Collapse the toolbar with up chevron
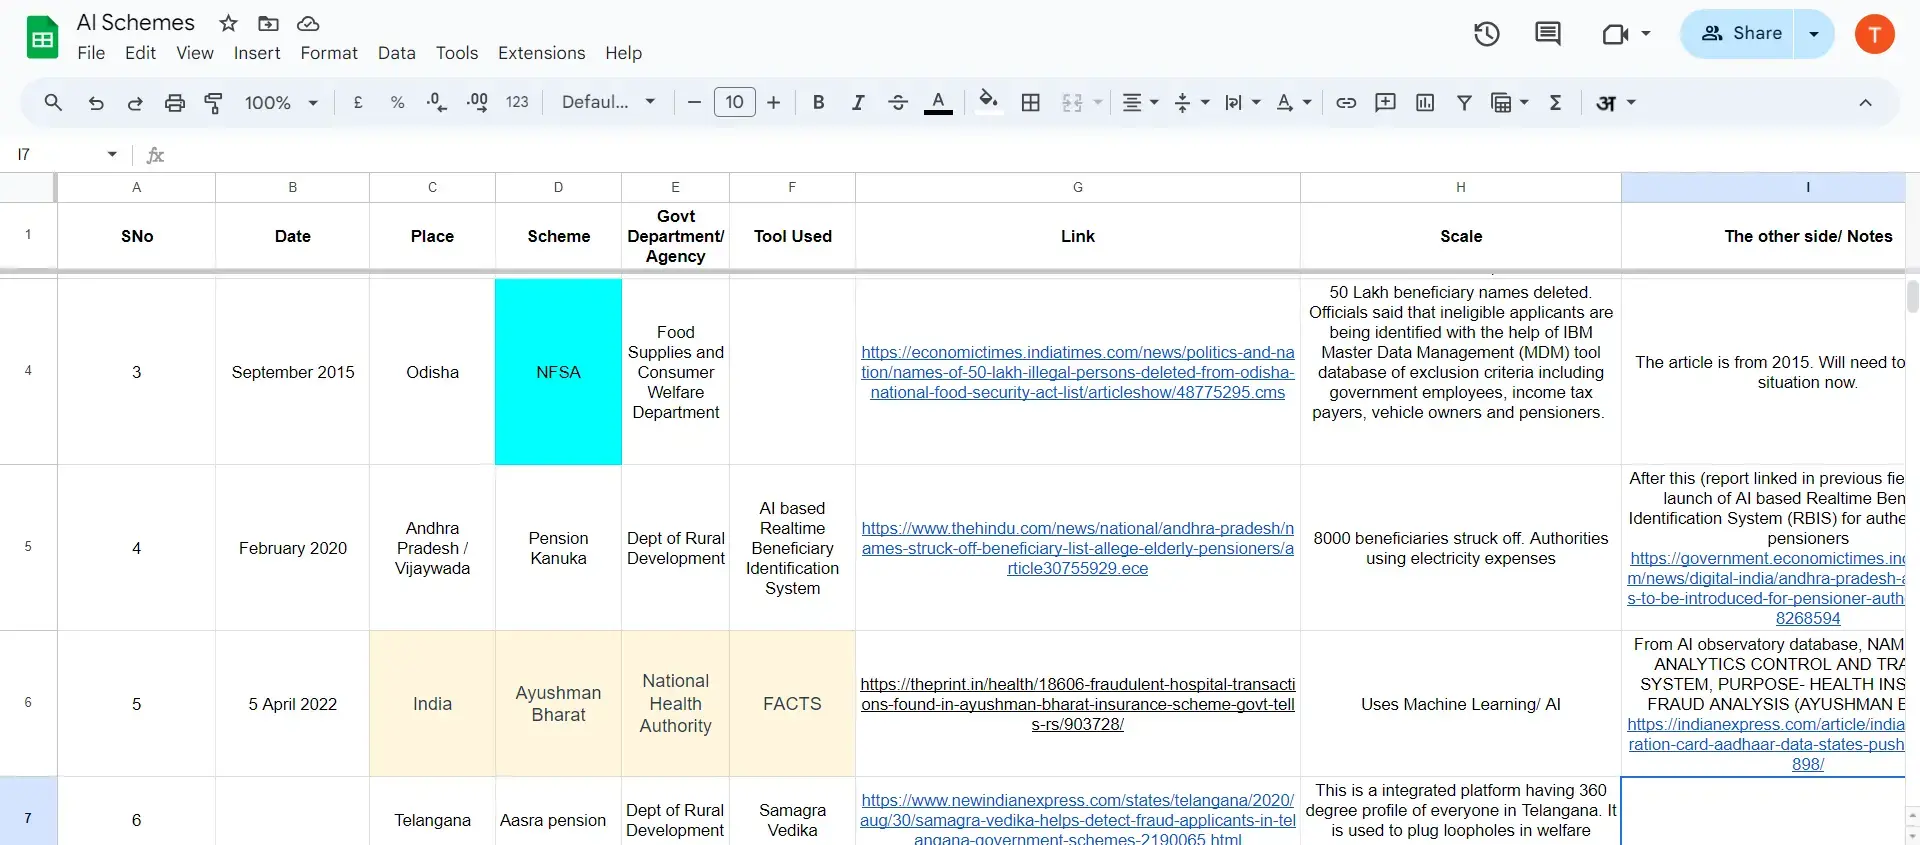Screen dimensions: 1920x845 click(1865, 102)
